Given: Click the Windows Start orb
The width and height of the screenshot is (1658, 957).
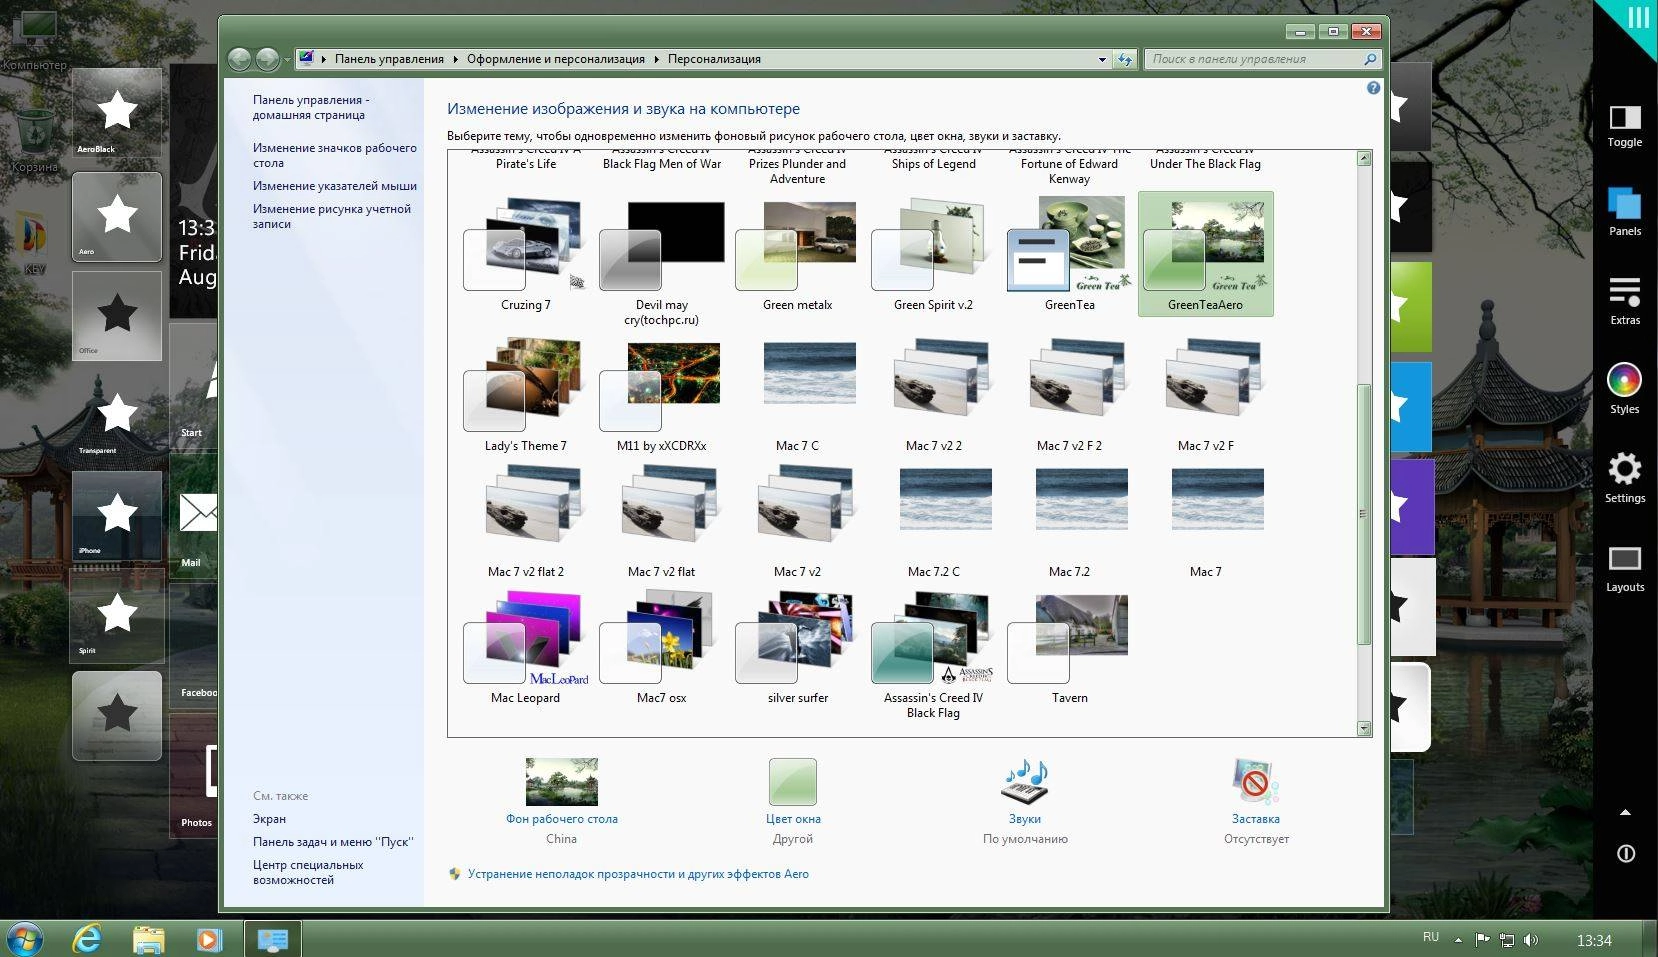Looking at the screenshot, I should tap(23, 939).
